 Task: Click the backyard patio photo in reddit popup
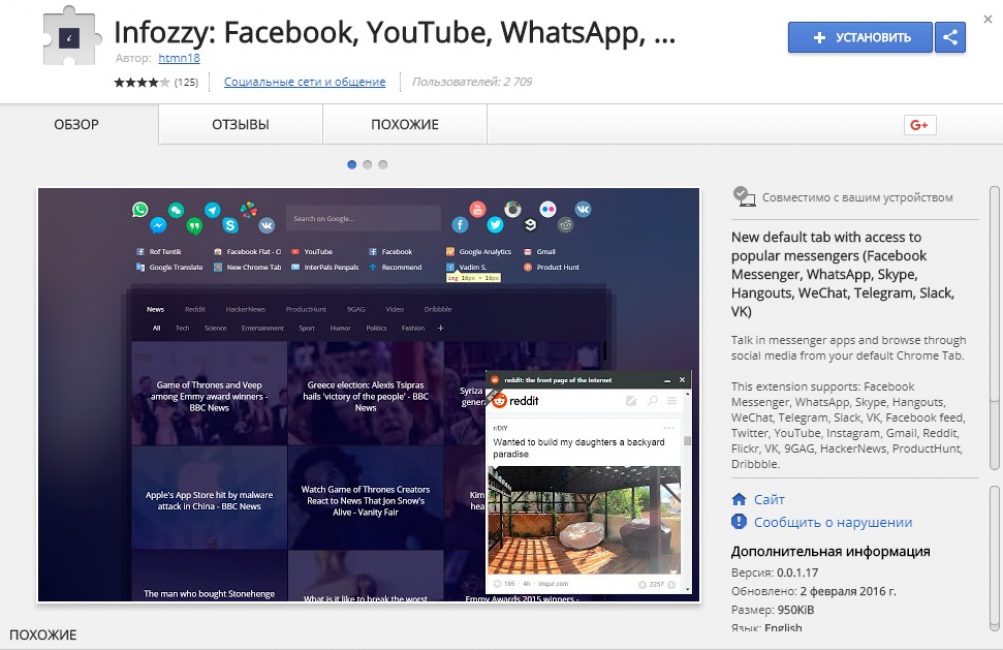point(584,520)
